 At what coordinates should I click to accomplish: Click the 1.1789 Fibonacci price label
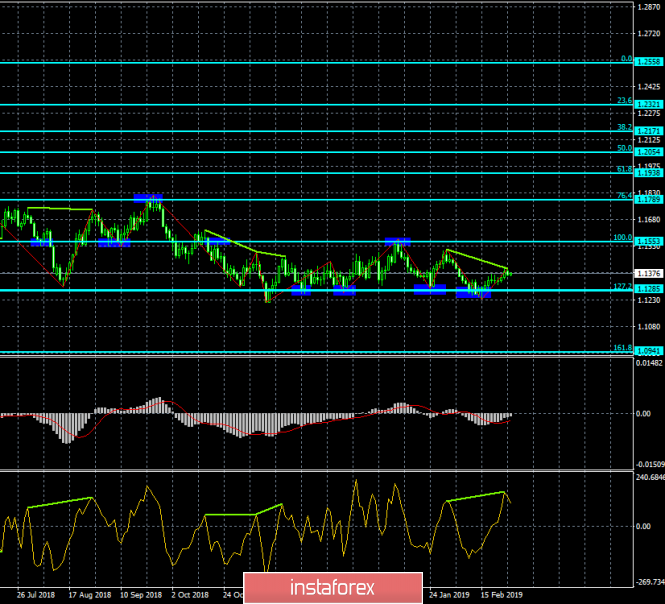point(648,199)
